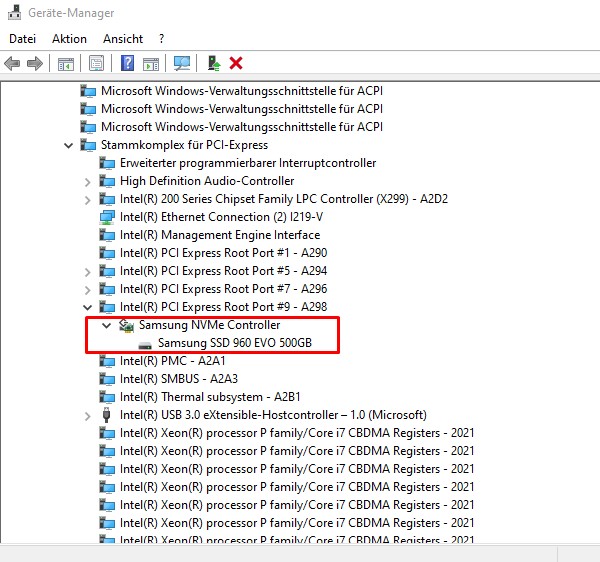The width and height of the screenshot is (600, 562).
Task: Select Intel(R) Ethernet Connection (2) I219-V
Action: 221,217
